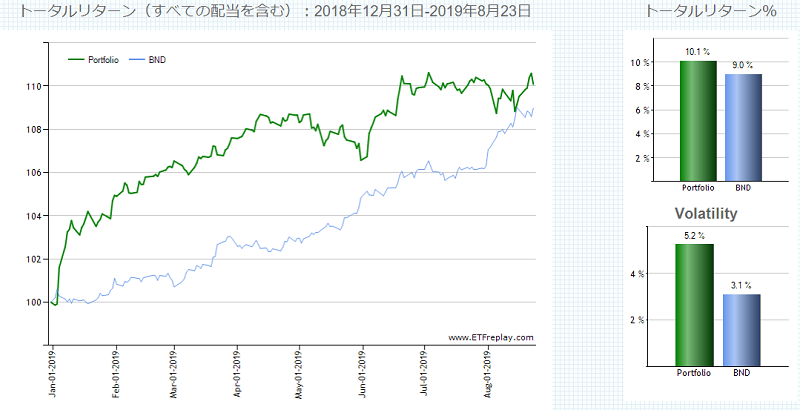Select the '10.1 %' value above Portfolio bar

(698, 52)
